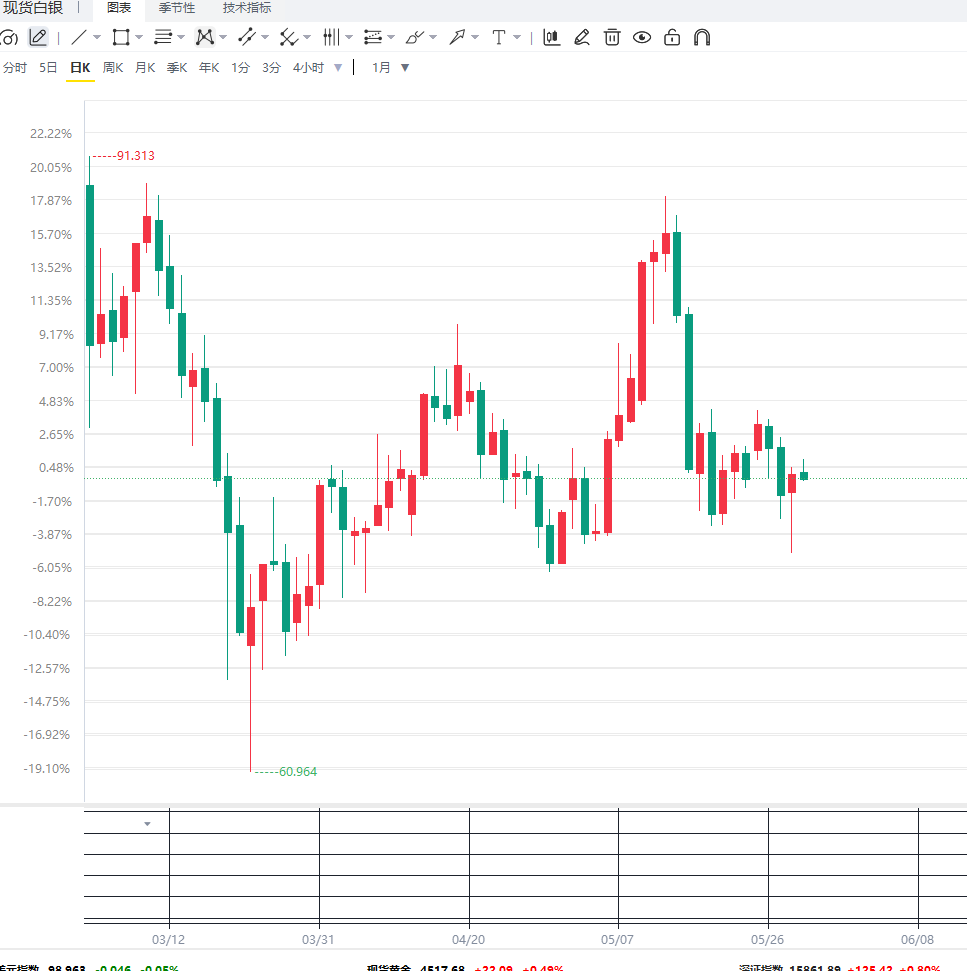This screenshot has height=971, width=967.
Task: Toggle the magnet snap mode
Action: (x=702, y=37)
